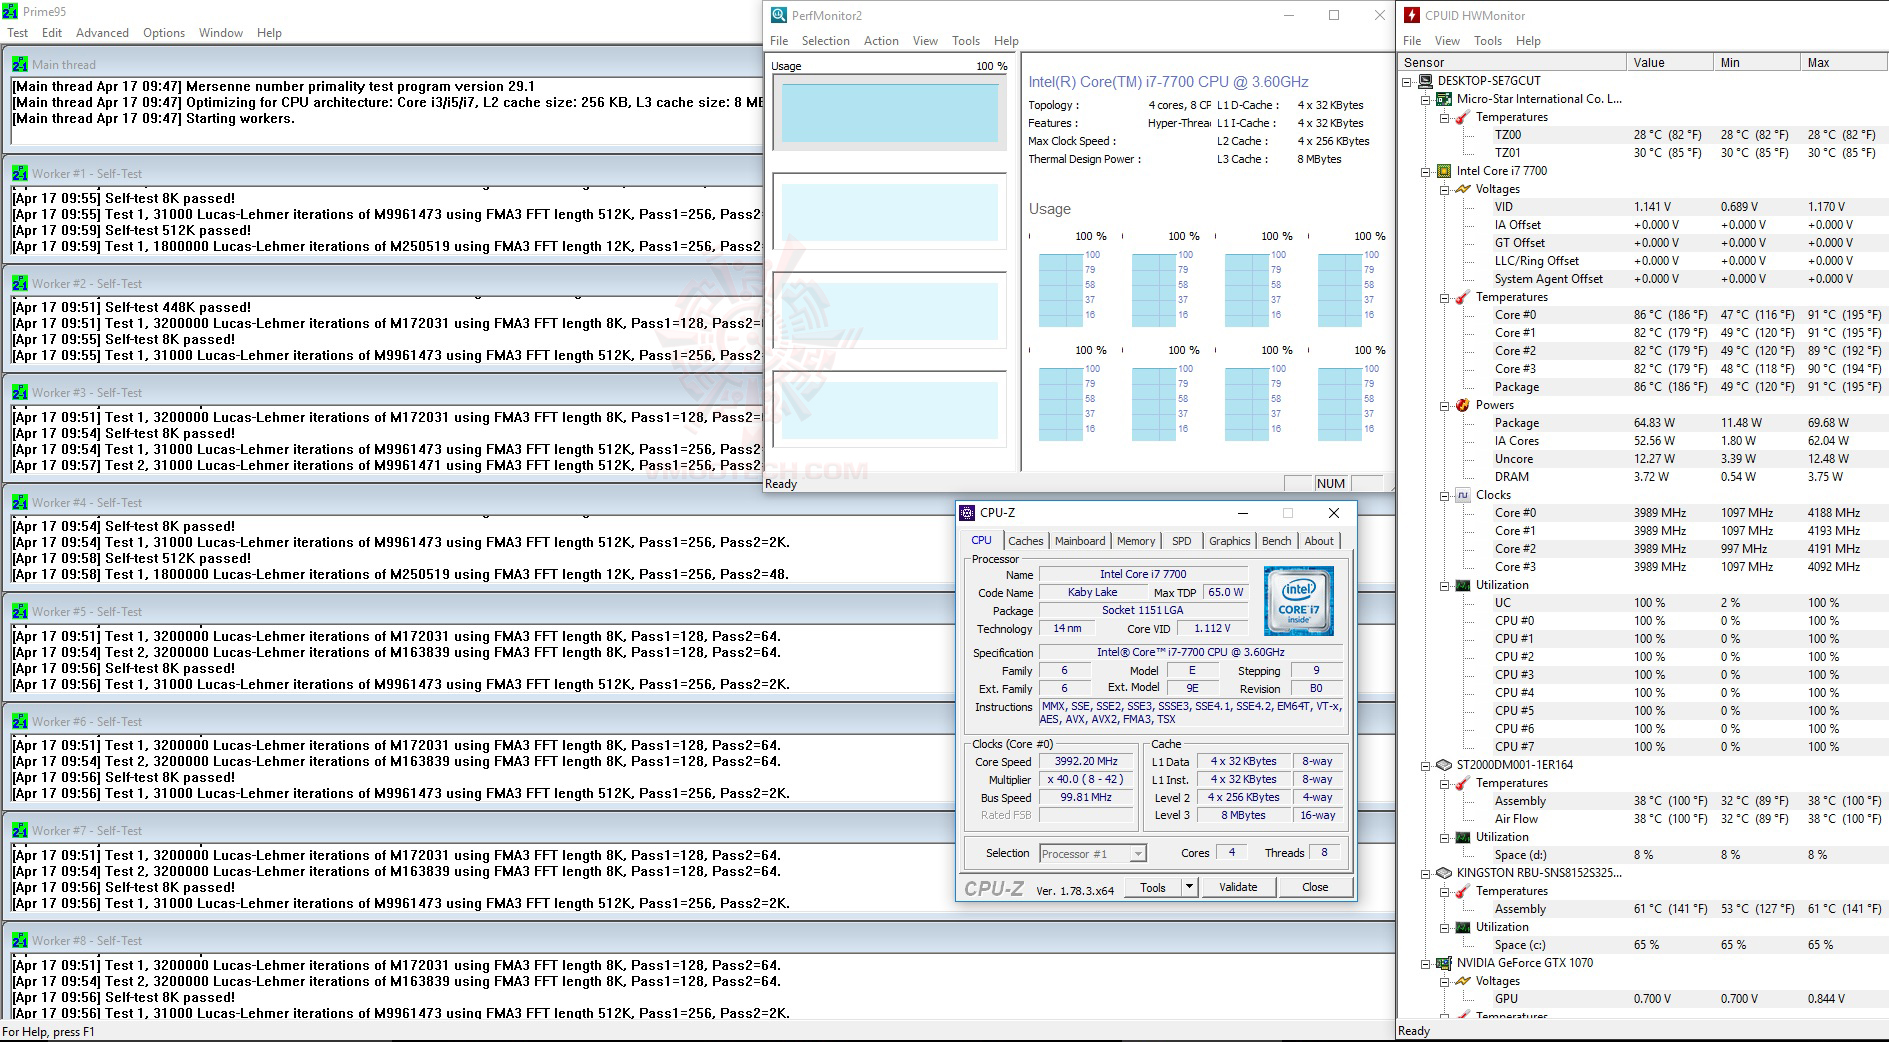The image size is (1889, 1042).
Task: Click the Validate button in CPU-Z
Action: point(1238,887)
